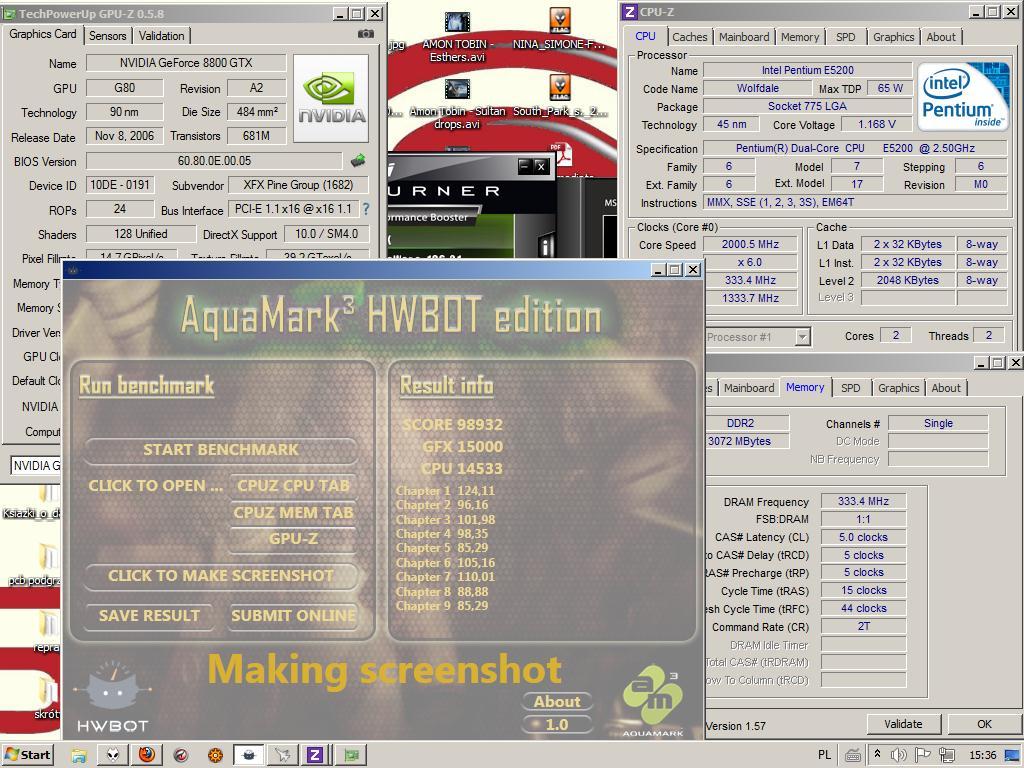Click the BIOS Version field 60.80.0E.00.05
Screen dimensions: 1024x768
[214, 161]
